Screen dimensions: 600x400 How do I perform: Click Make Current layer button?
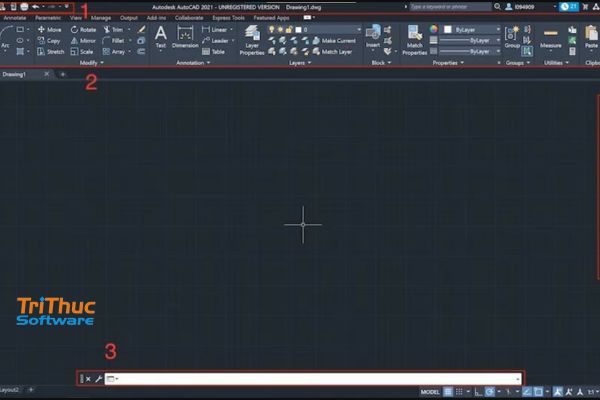[x=334, y=41]
